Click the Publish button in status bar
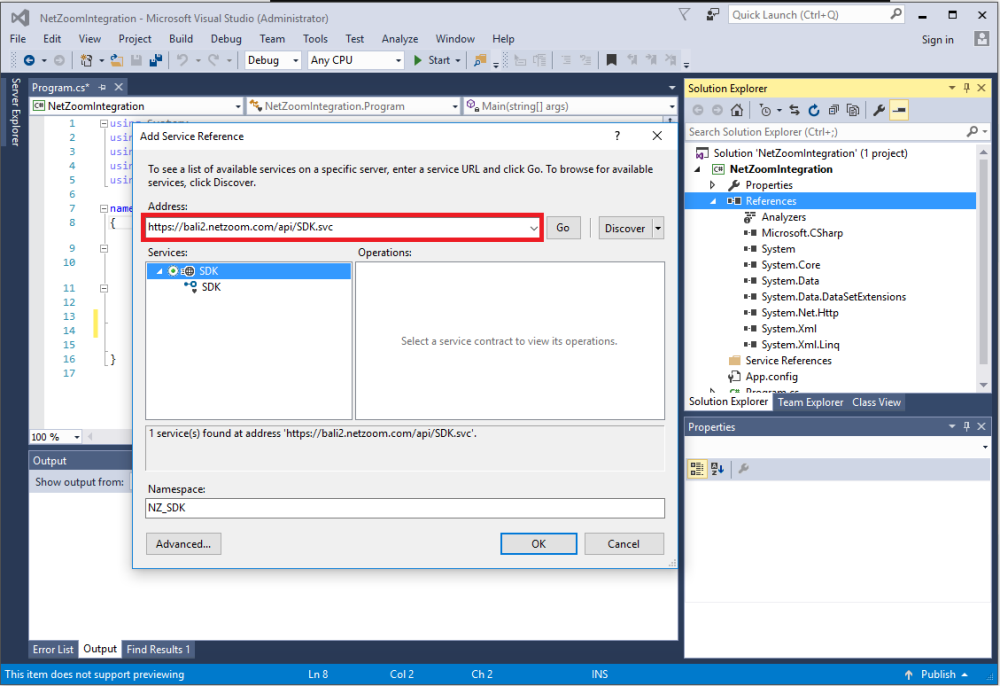Screen dimensions: 1000x686 936,675
